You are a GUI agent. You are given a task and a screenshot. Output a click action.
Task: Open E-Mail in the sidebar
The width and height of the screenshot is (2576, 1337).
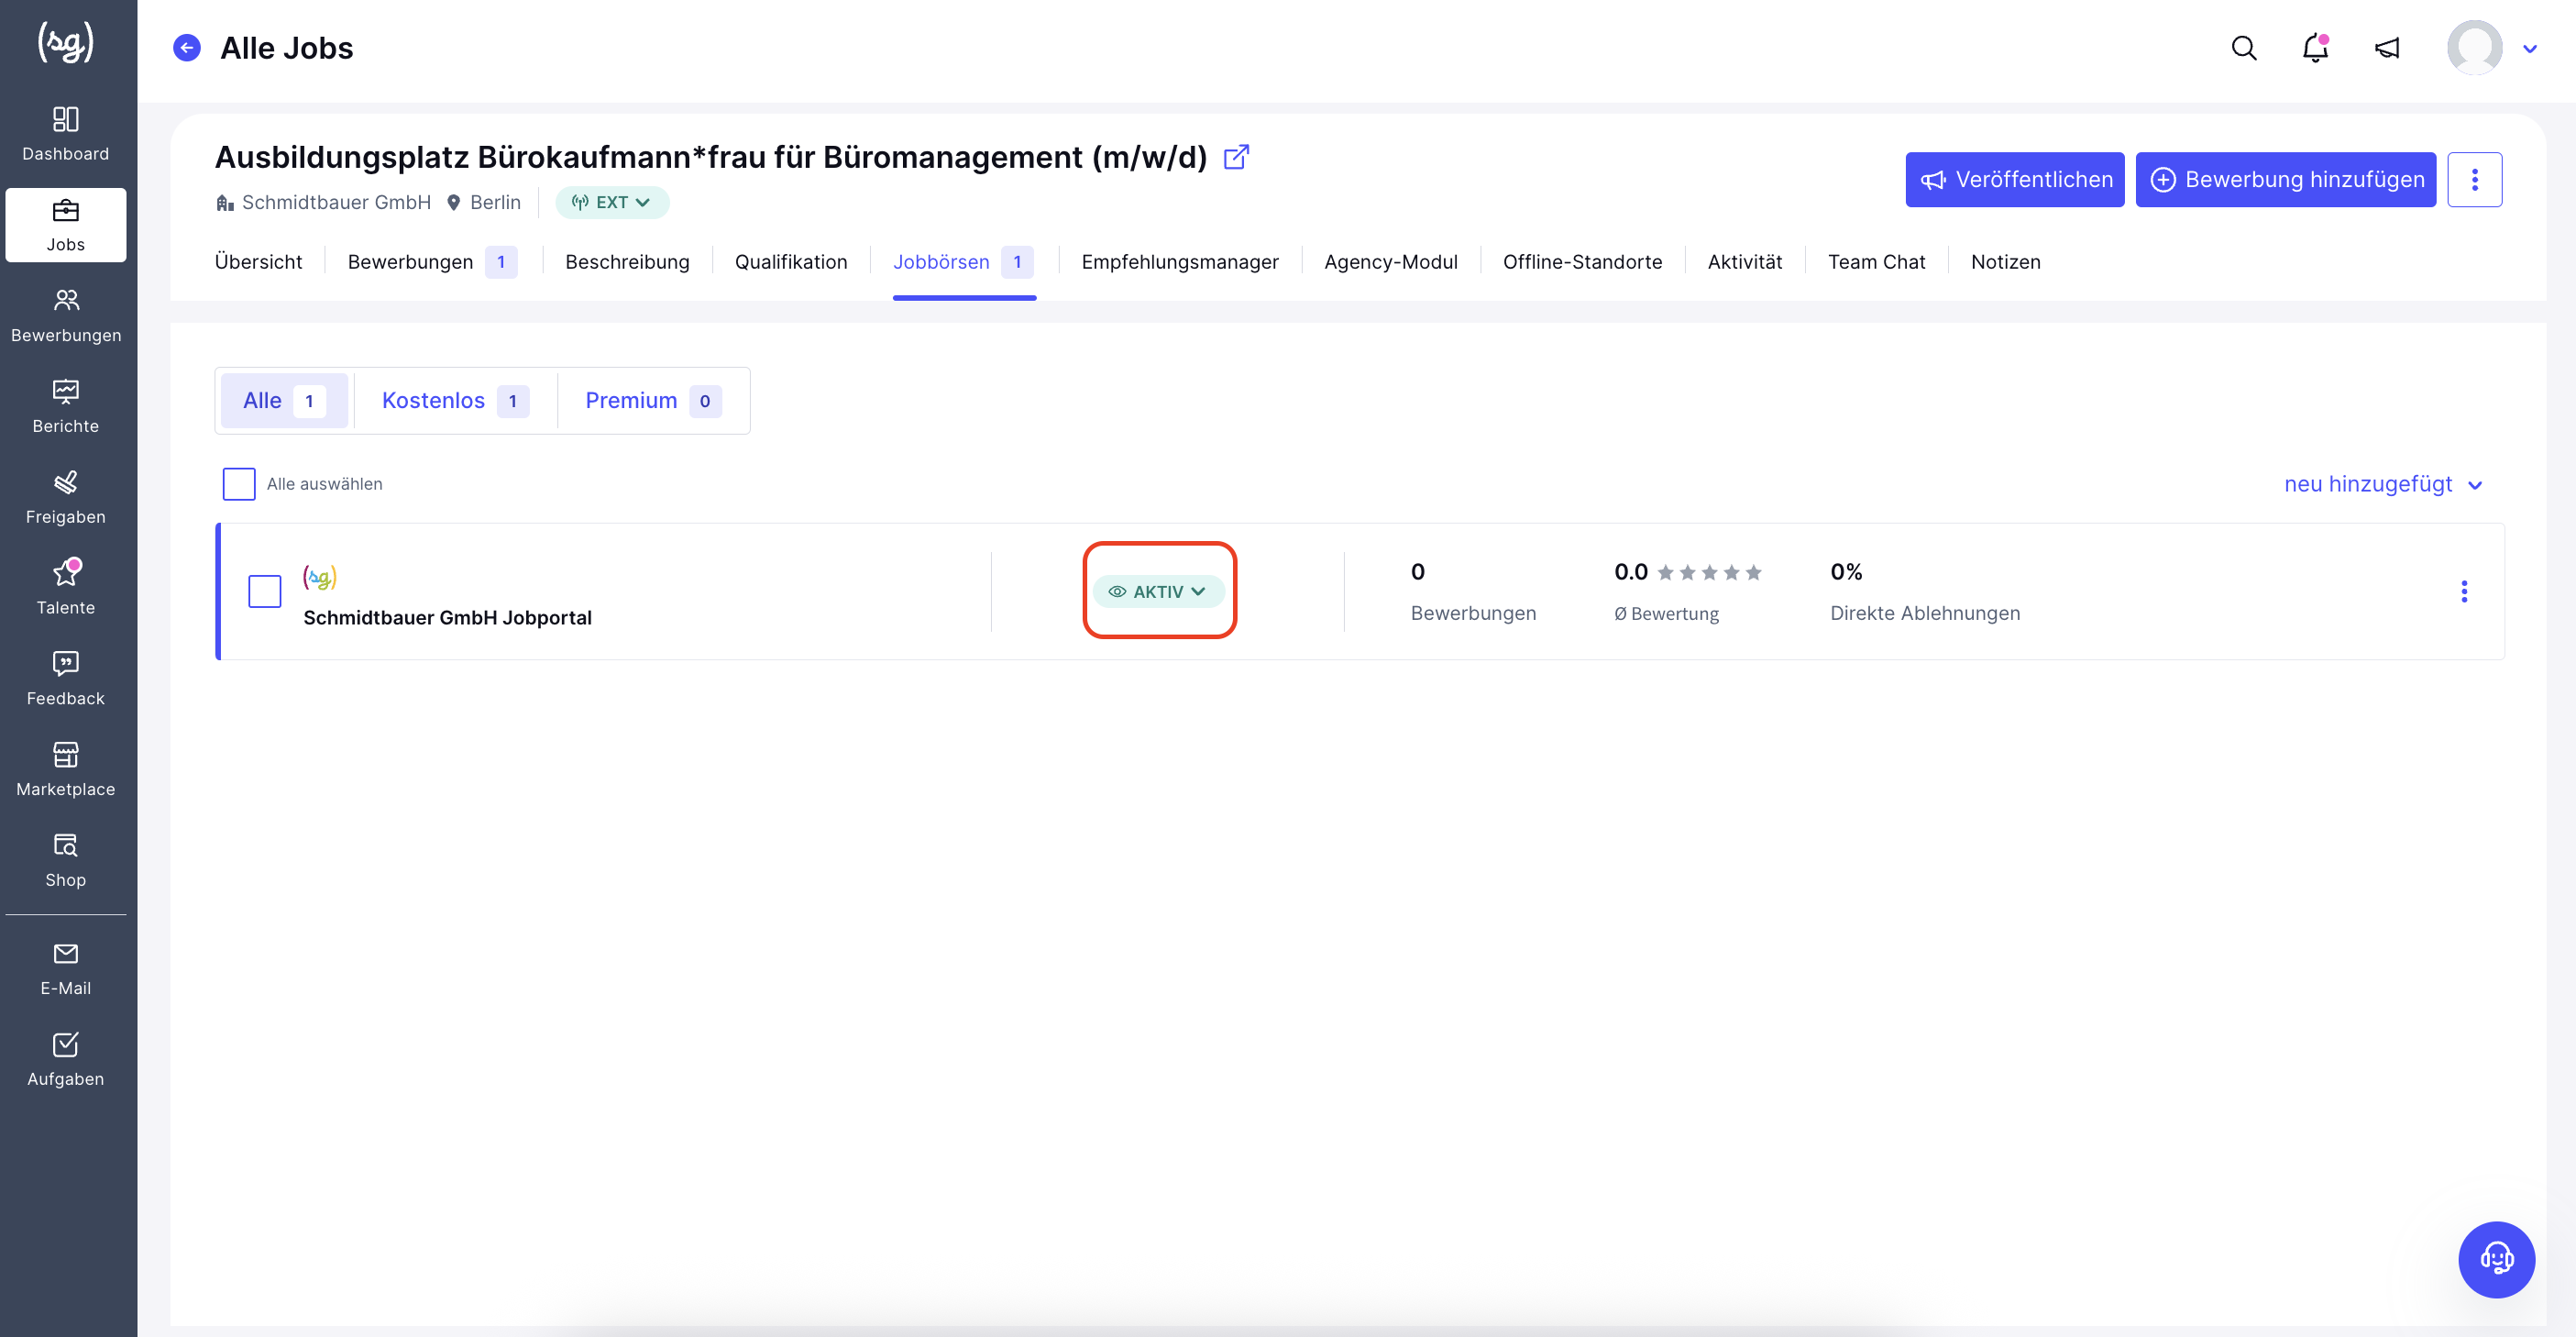[x=66, y=969]
